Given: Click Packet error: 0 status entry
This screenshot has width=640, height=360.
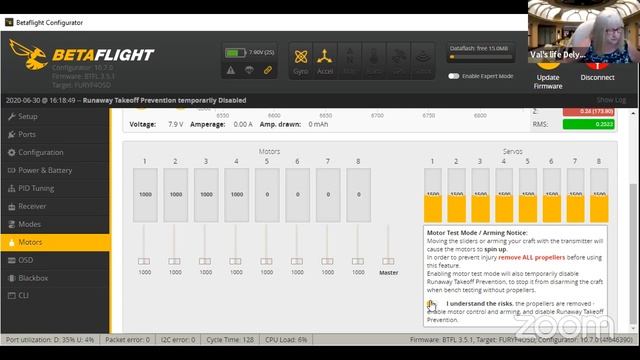Looking at the screenshot, I should [x=127, y=340].
